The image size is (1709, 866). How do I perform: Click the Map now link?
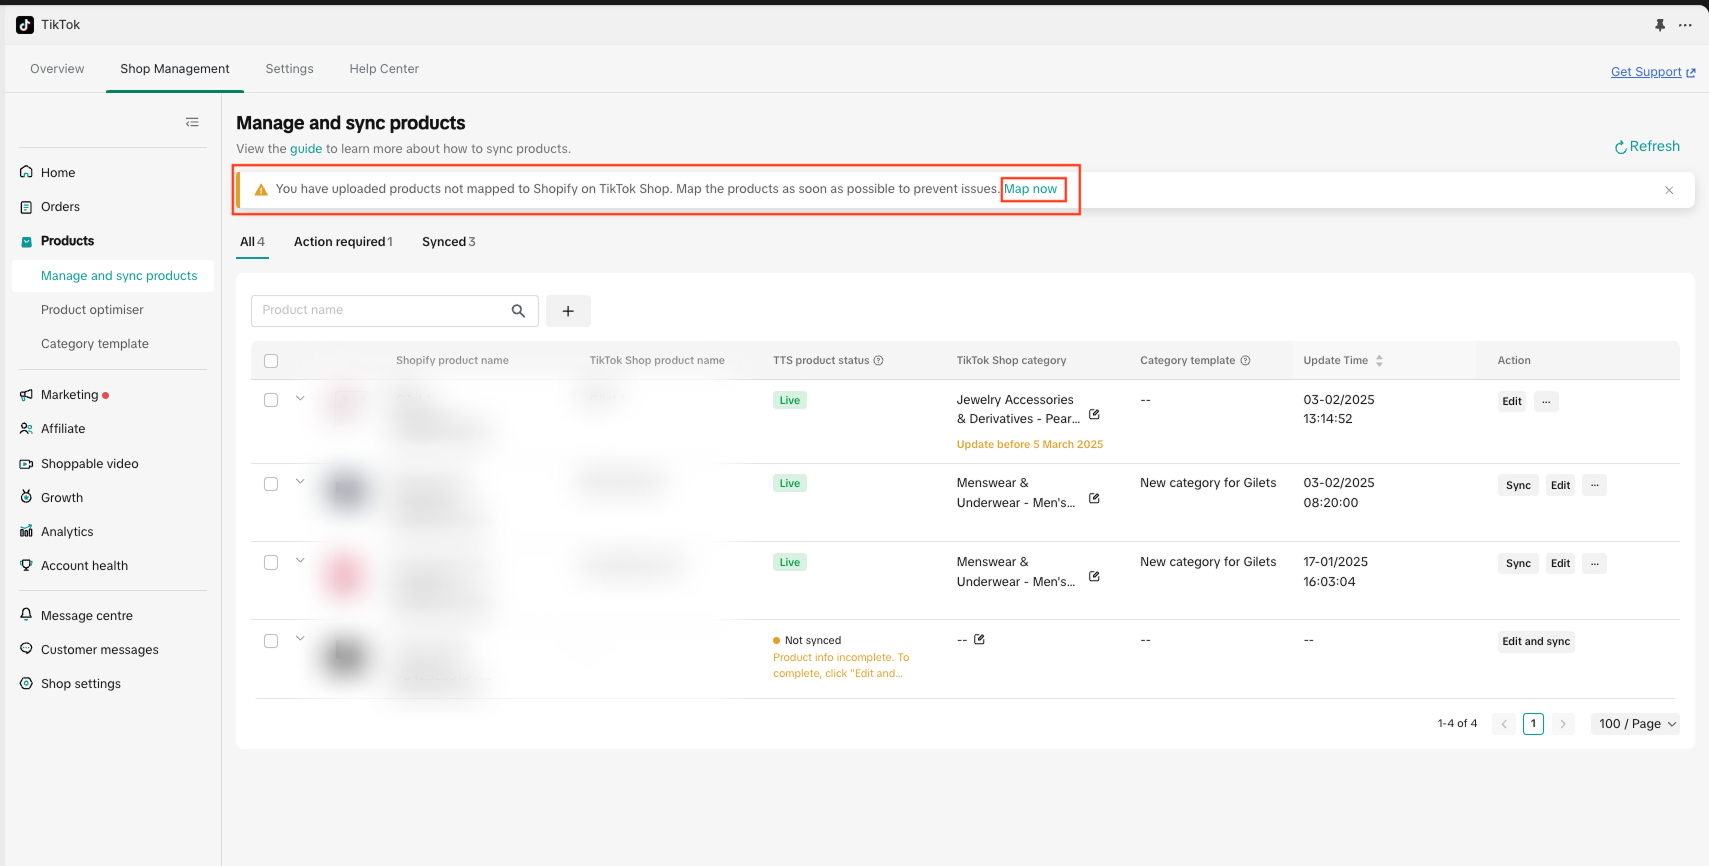click(x=1031, y=189)
